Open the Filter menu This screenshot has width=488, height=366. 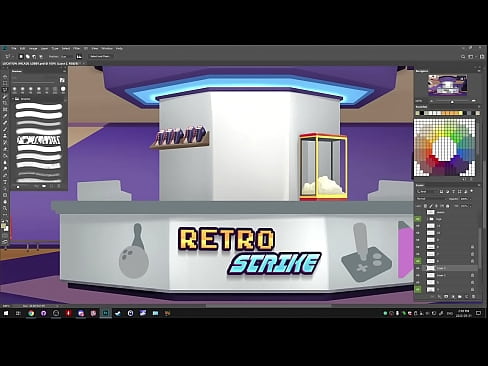(x=76, y=48)
